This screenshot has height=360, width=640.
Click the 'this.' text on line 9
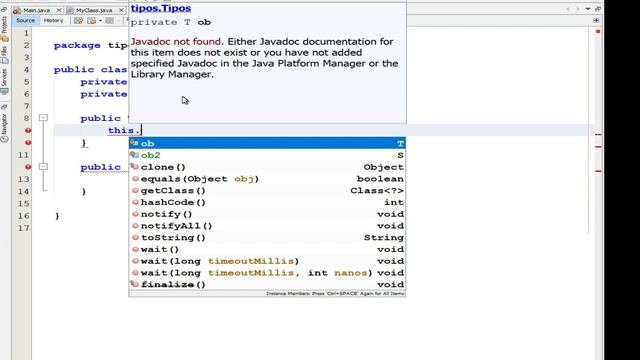[x=124, y=130]
